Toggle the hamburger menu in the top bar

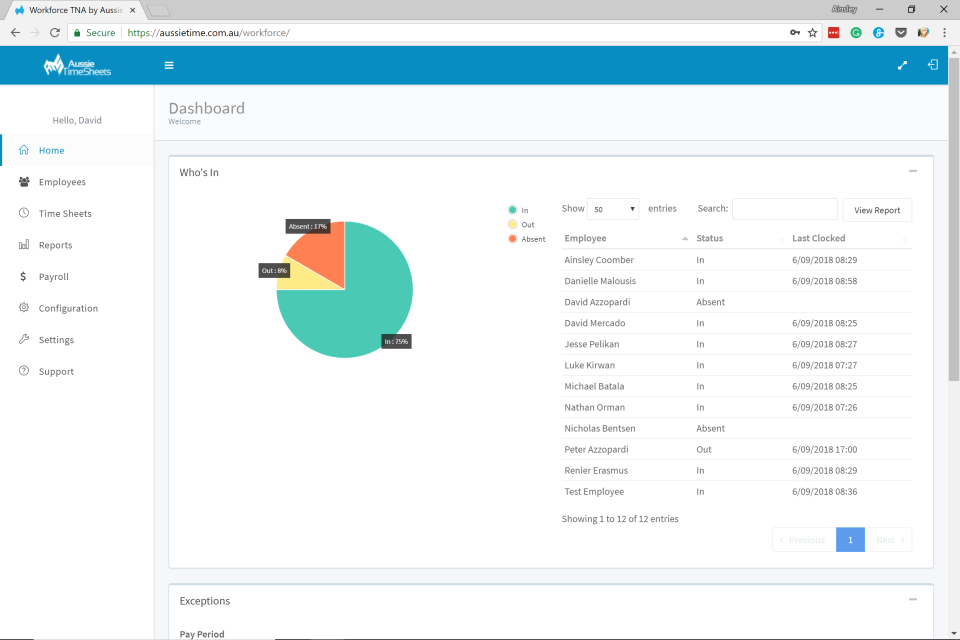coord(169,64)
